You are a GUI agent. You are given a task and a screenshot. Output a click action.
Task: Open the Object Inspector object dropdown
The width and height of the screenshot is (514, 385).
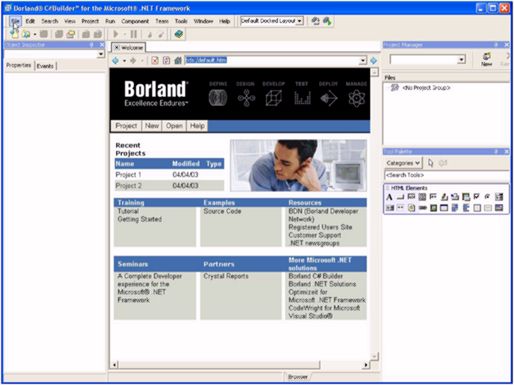[x=101, y=54]
